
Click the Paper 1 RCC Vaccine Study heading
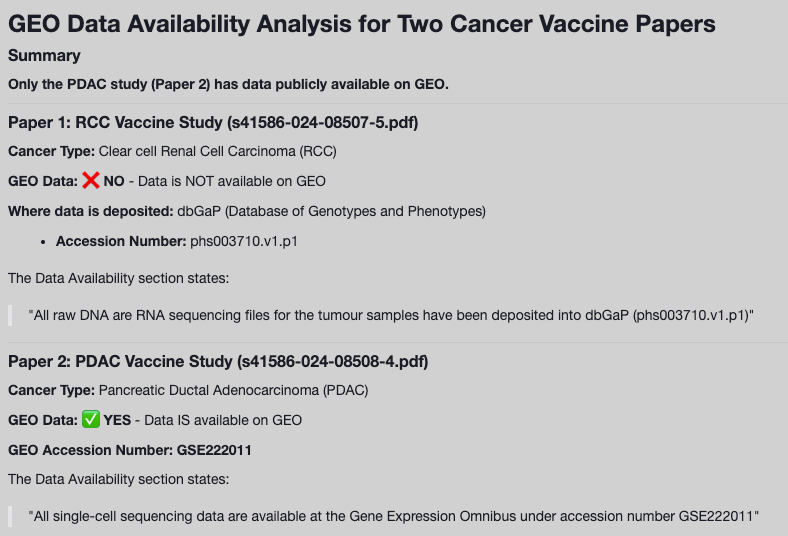tap(213, 123)
